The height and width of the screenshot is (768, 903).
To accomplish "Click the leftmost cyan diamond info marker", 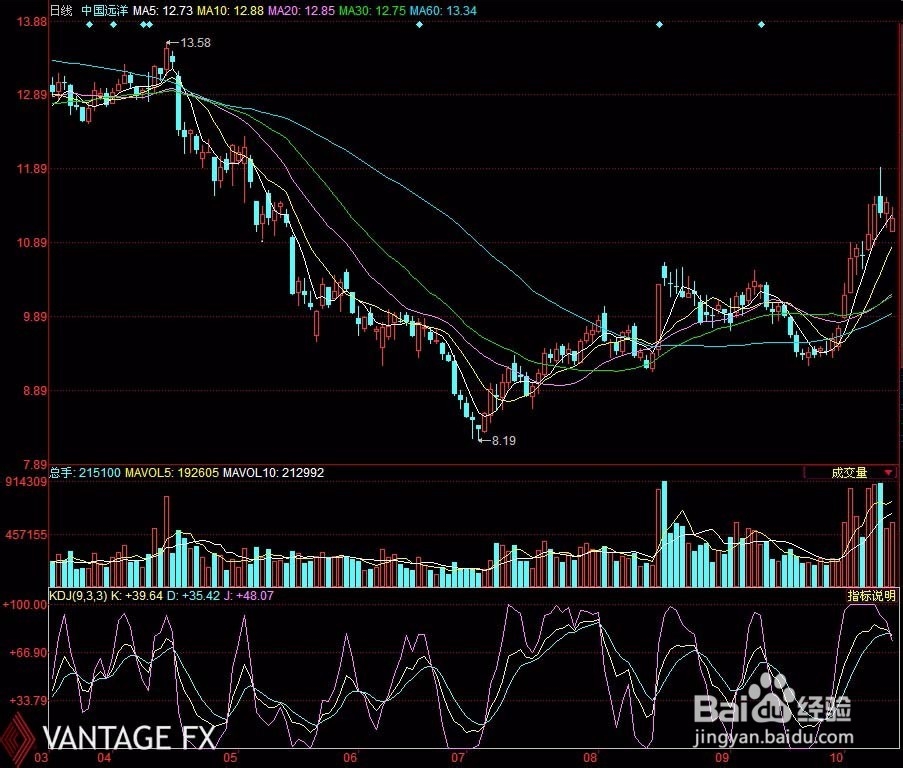I will point(89,25).
